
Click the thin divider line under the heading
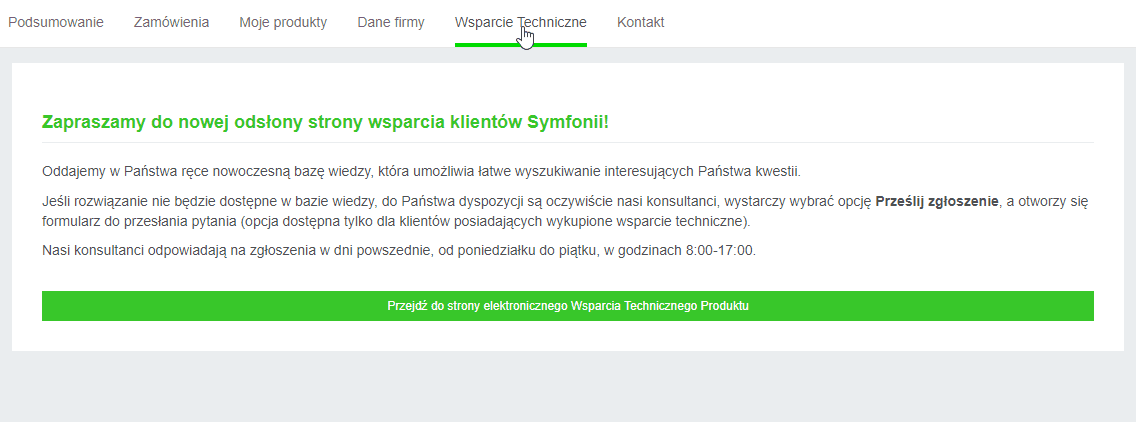point(568,142)
